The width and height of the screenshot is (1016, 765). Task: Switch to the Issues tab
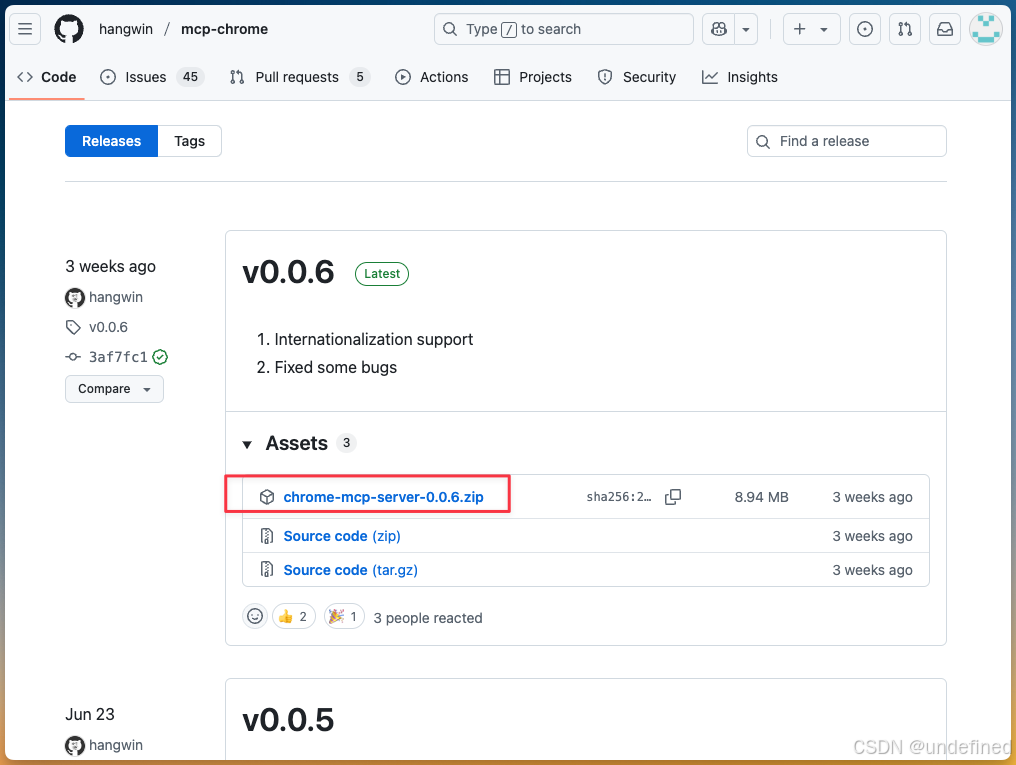click(152, 77)
